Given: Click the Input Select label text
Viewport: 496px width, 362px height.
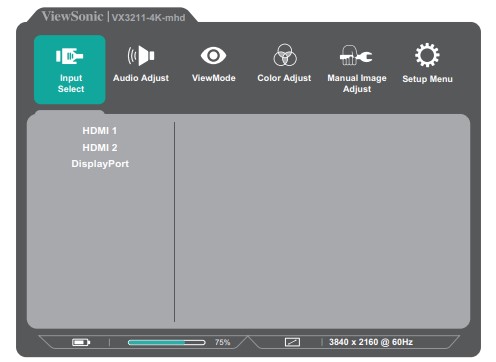Looking at the screenshot, I should click(71, 83).
